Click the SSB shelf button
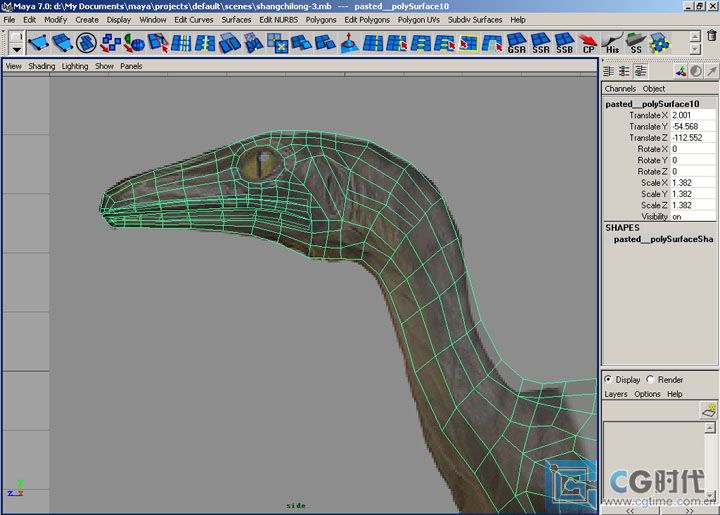 [x=564, y=44]
